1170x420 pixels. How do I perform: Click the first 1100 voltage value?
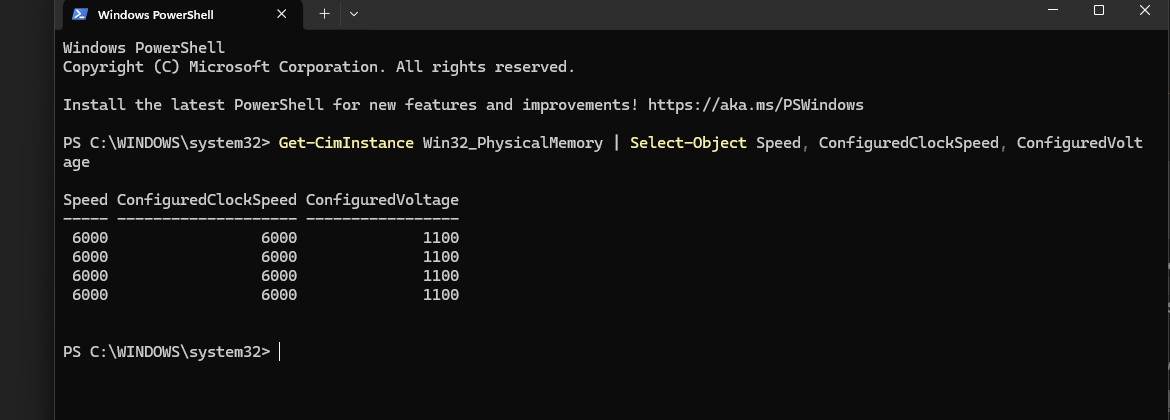(441, 238)
